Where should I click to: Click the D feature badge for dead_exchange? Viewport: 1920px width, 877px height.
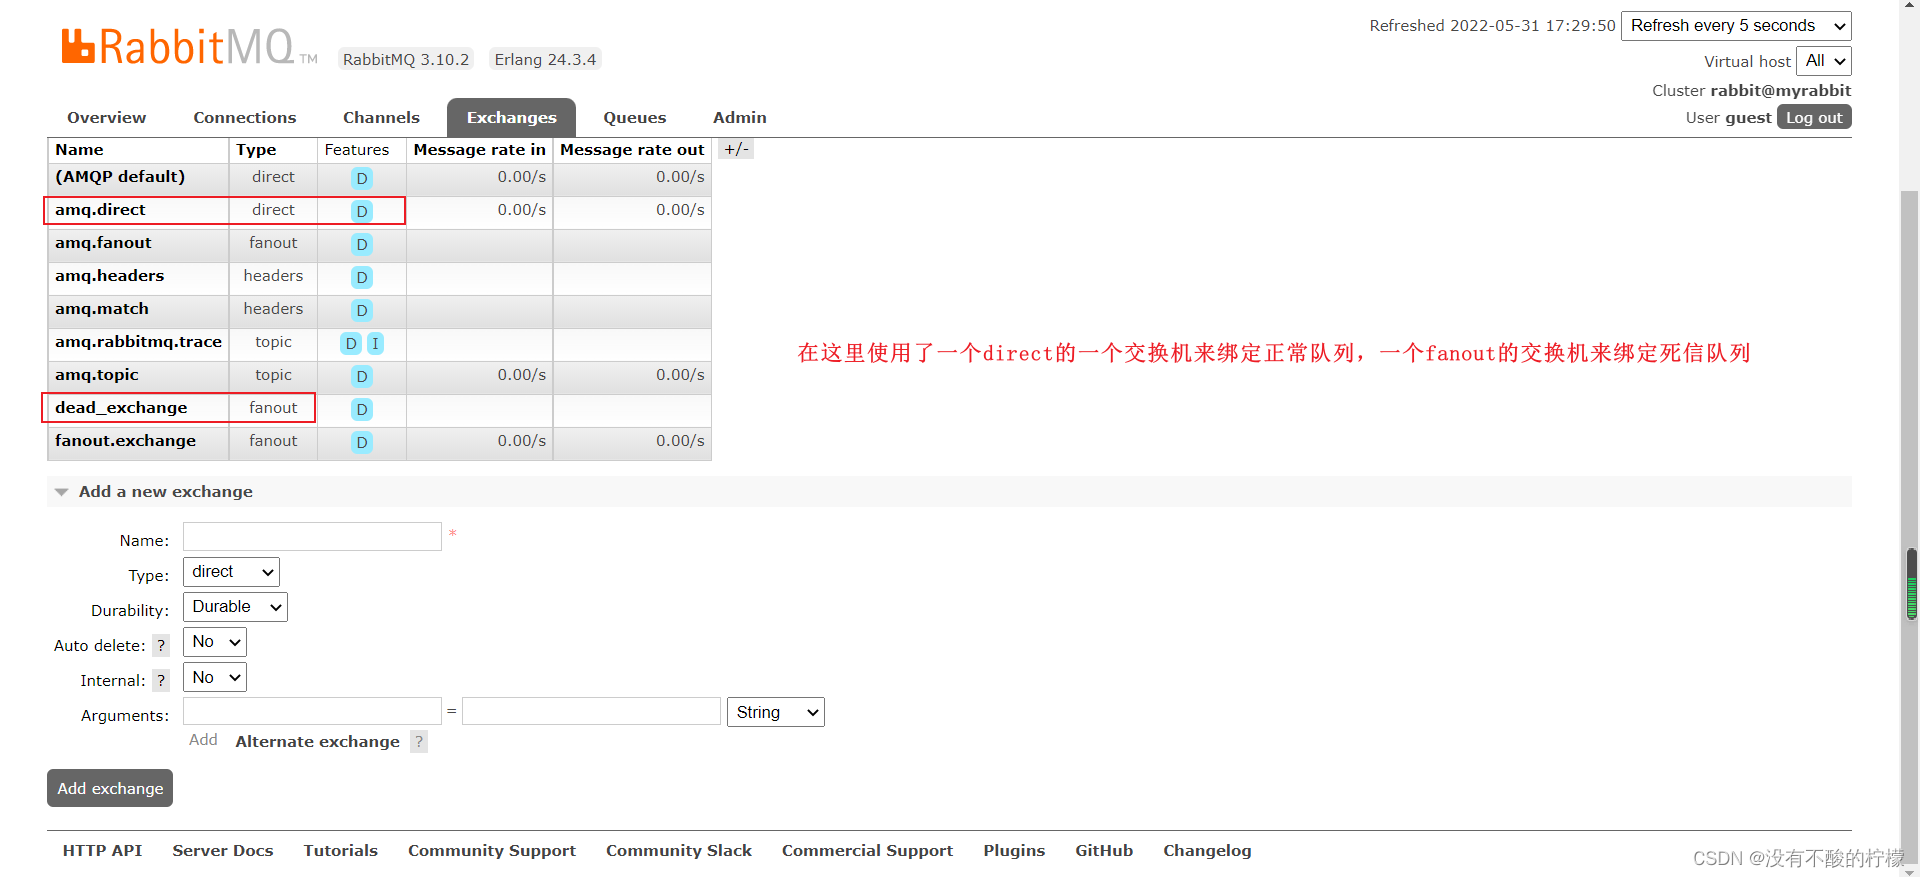pos(362,409)
